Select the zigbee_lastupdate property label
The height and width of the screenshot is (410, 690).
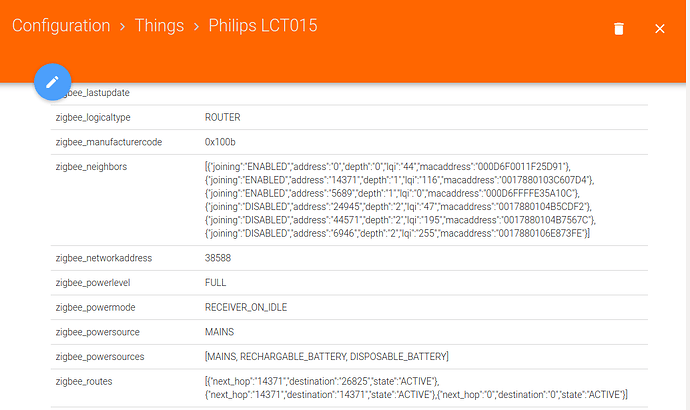pyautogui.click(x=97, y=93)
